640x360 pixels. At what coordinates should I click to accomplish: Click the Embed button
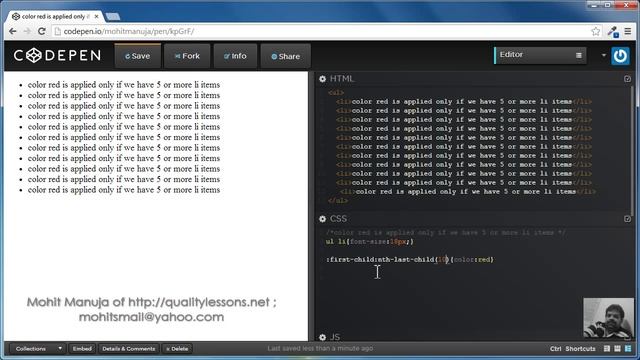(x=82, y=349)
